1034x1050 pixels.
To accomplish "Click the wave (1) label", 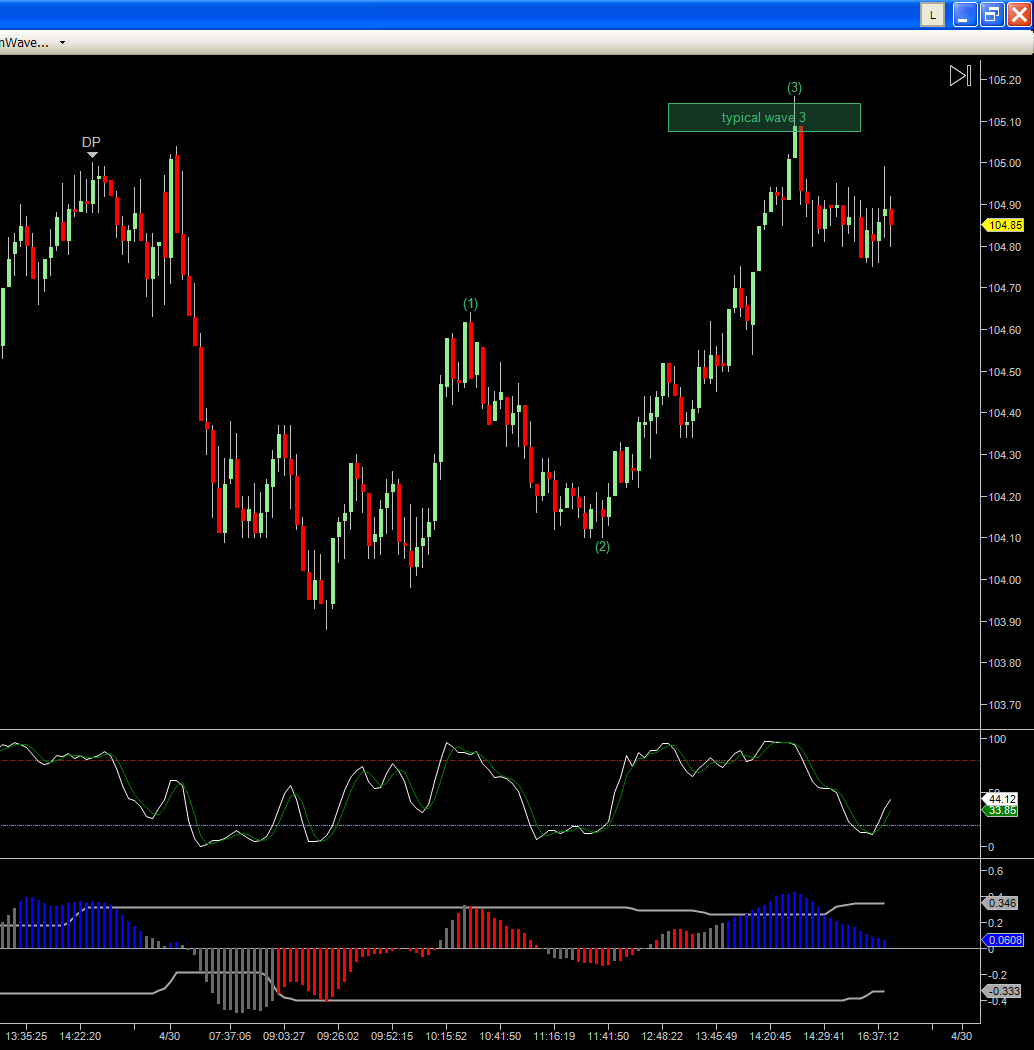I will 471,304.
